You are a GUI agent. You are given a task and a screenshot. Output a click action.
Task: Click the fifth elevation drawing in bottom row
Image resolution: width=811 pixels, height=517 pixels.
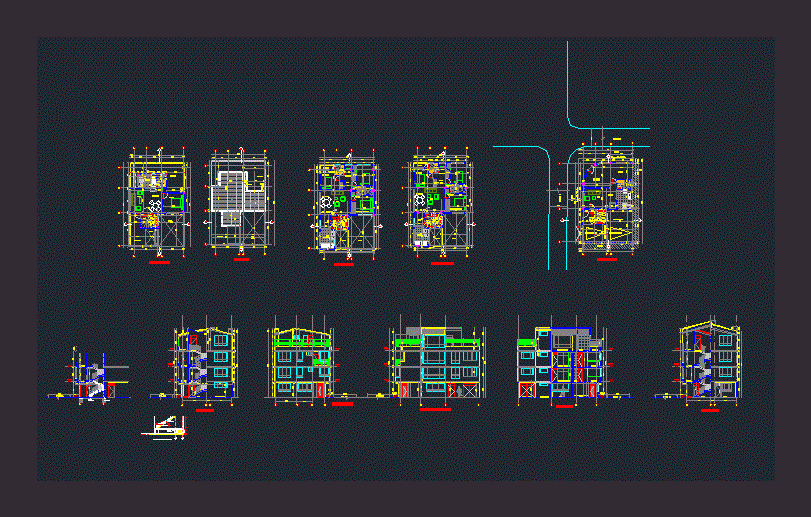click(x=560, y=365)
